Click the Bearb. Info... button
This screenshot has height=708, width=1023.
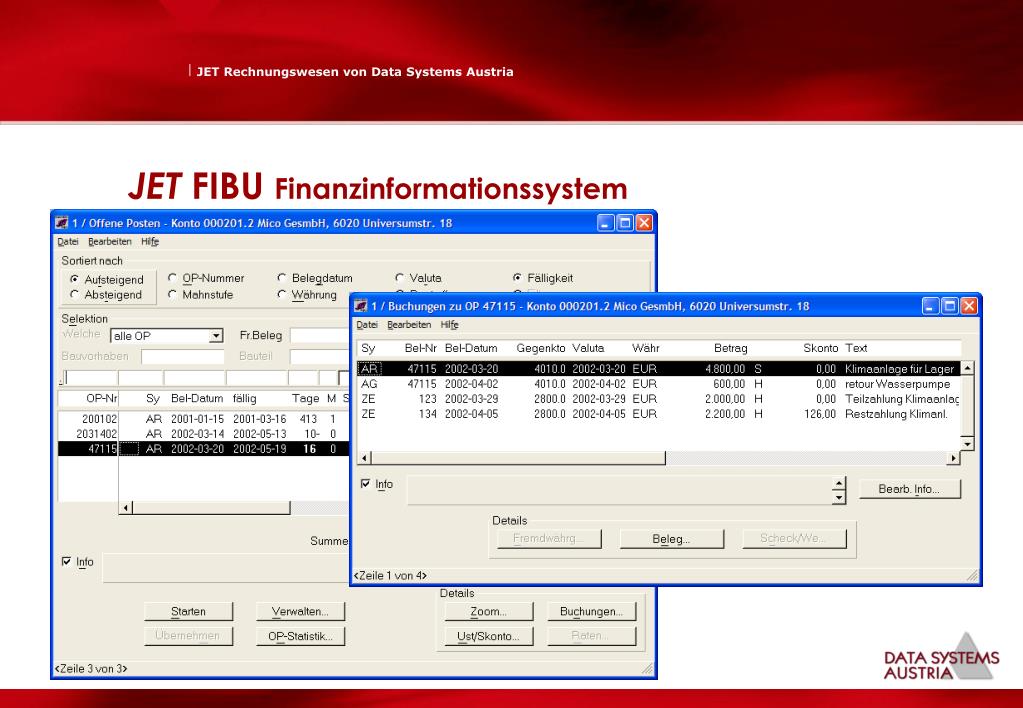click(x=909, y=489)
